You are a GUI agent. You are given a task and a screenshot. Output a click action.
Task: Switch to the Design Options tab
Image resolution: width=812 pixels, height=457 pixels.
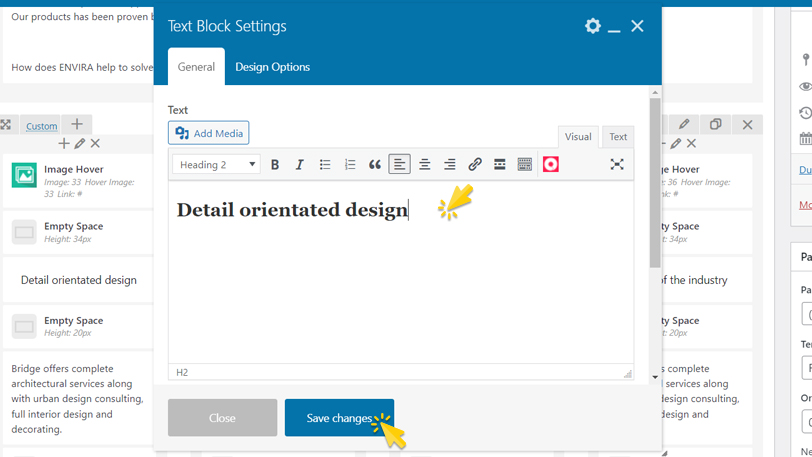click(x=272, y=67)
